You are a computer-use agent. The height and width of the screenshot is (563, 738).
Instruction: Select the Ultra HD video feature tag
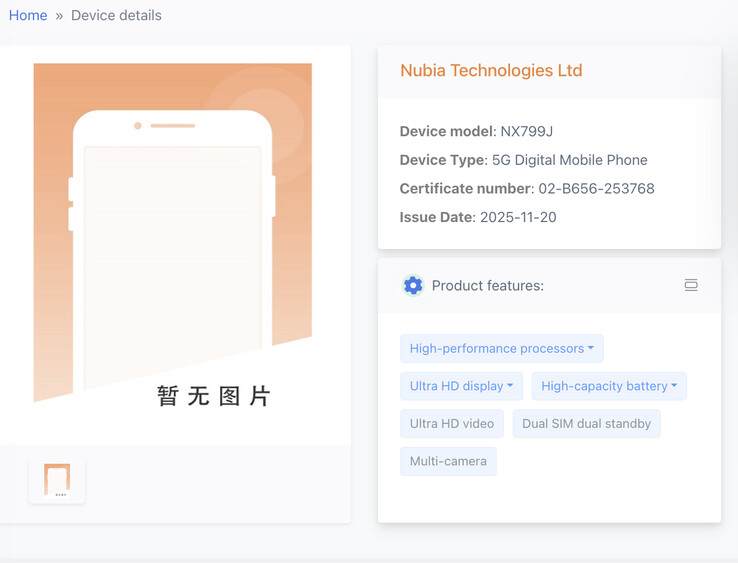point(451,423)
